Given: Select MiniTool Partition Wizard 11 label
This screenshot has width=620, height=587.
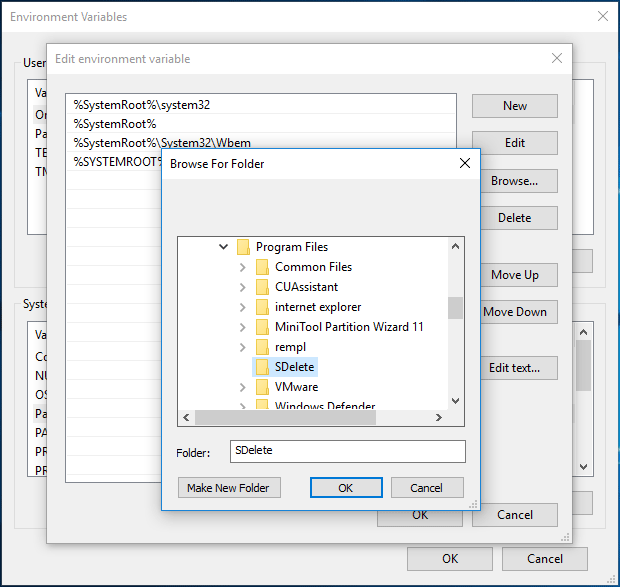Looking at the screenshot, I should point(349,327).
